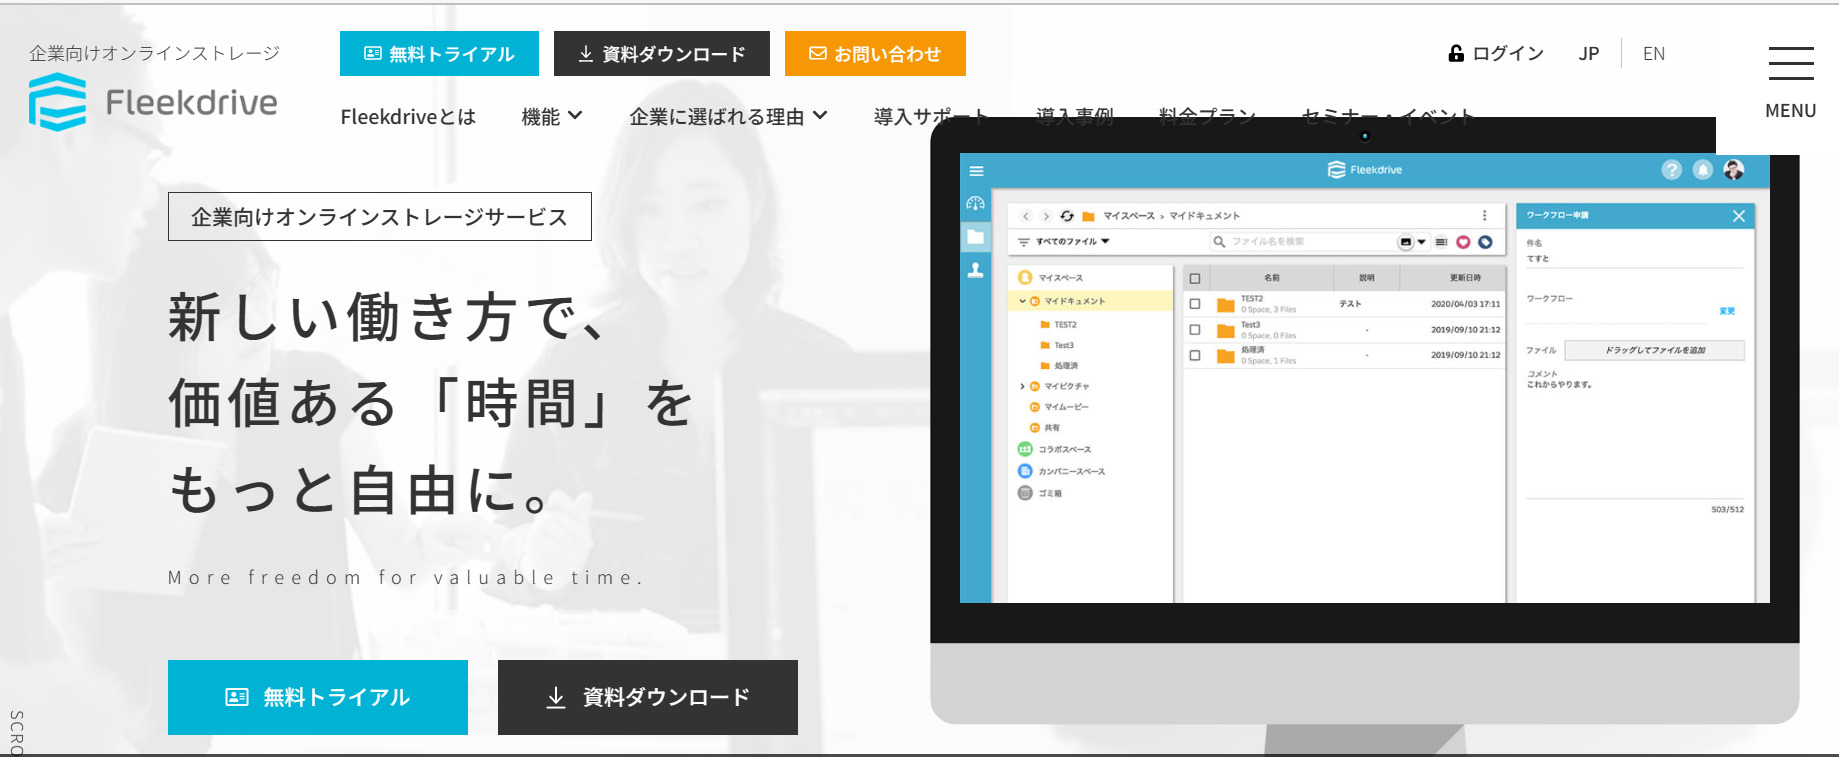This screenshot has height=757, width=1839.
Task: Click the hamburger icon in the app mockup header
Action: (x=977, y=171)
